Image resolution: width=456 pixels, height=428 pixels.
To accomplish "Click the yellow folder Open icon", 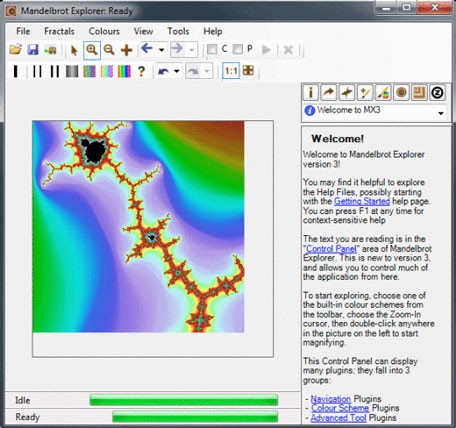I will pyautogui.click(x=15, y=50).
